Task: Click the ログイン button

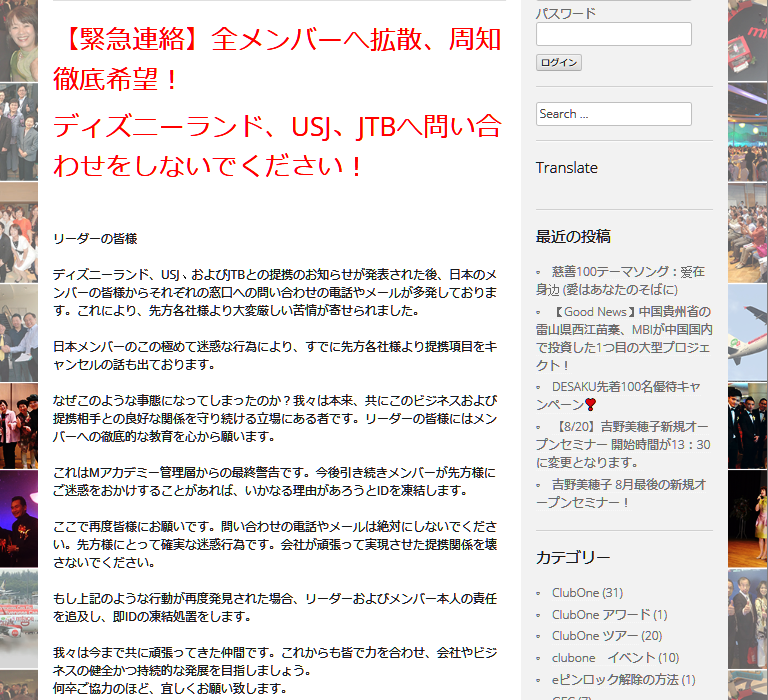Action: point(558,63)
